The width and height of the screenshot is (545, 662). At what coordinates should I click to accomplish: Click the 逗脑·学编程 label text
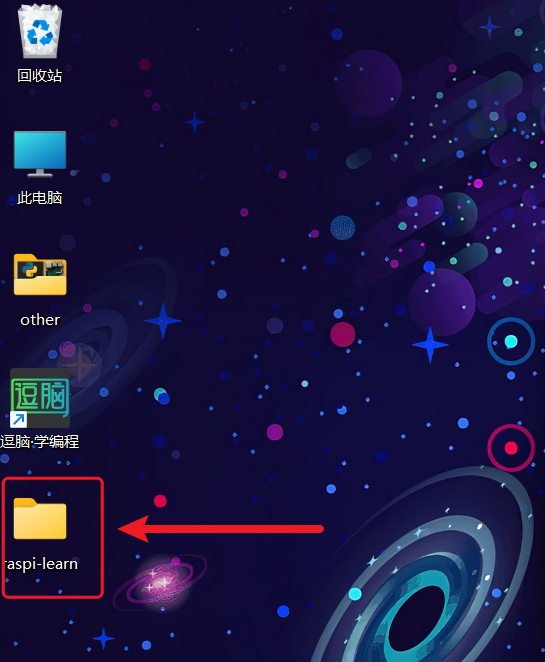pyautogui.click(x=40, y=442)
